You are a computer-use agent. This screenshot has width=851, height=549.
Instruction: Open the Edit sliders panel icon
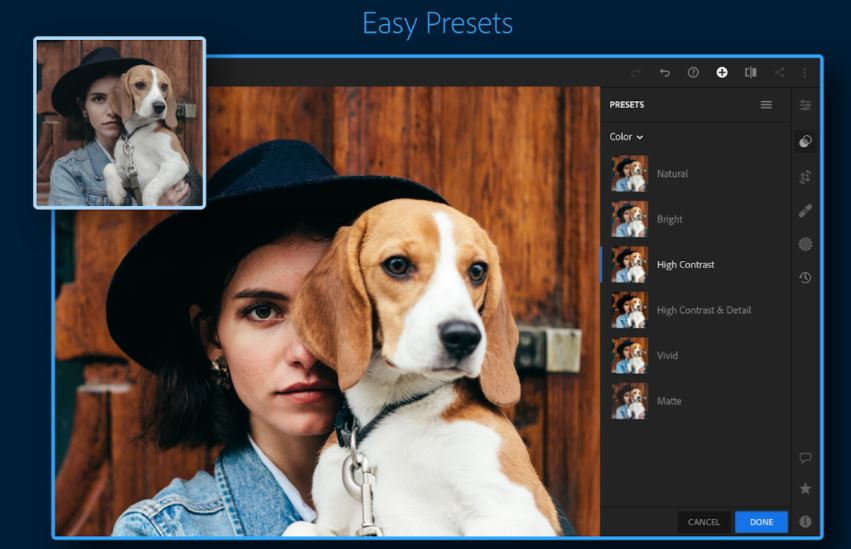click(805, 105)
